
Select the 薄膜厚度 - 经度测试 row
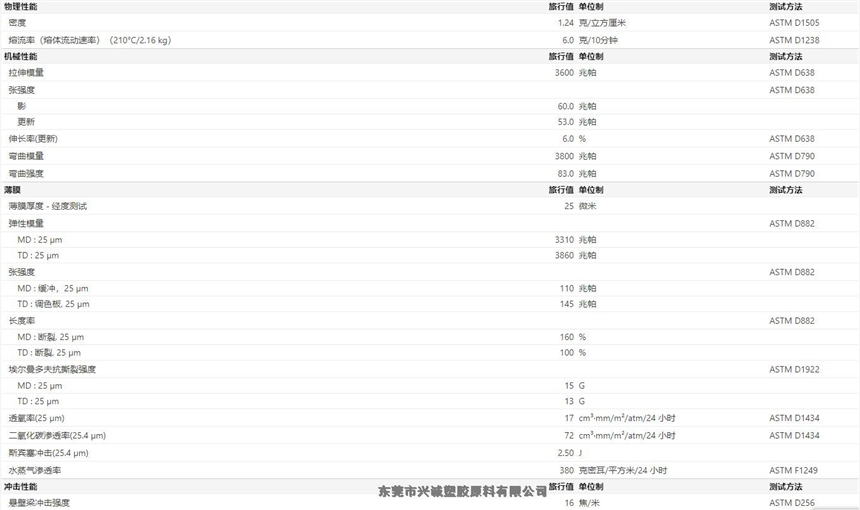point(48,206)
